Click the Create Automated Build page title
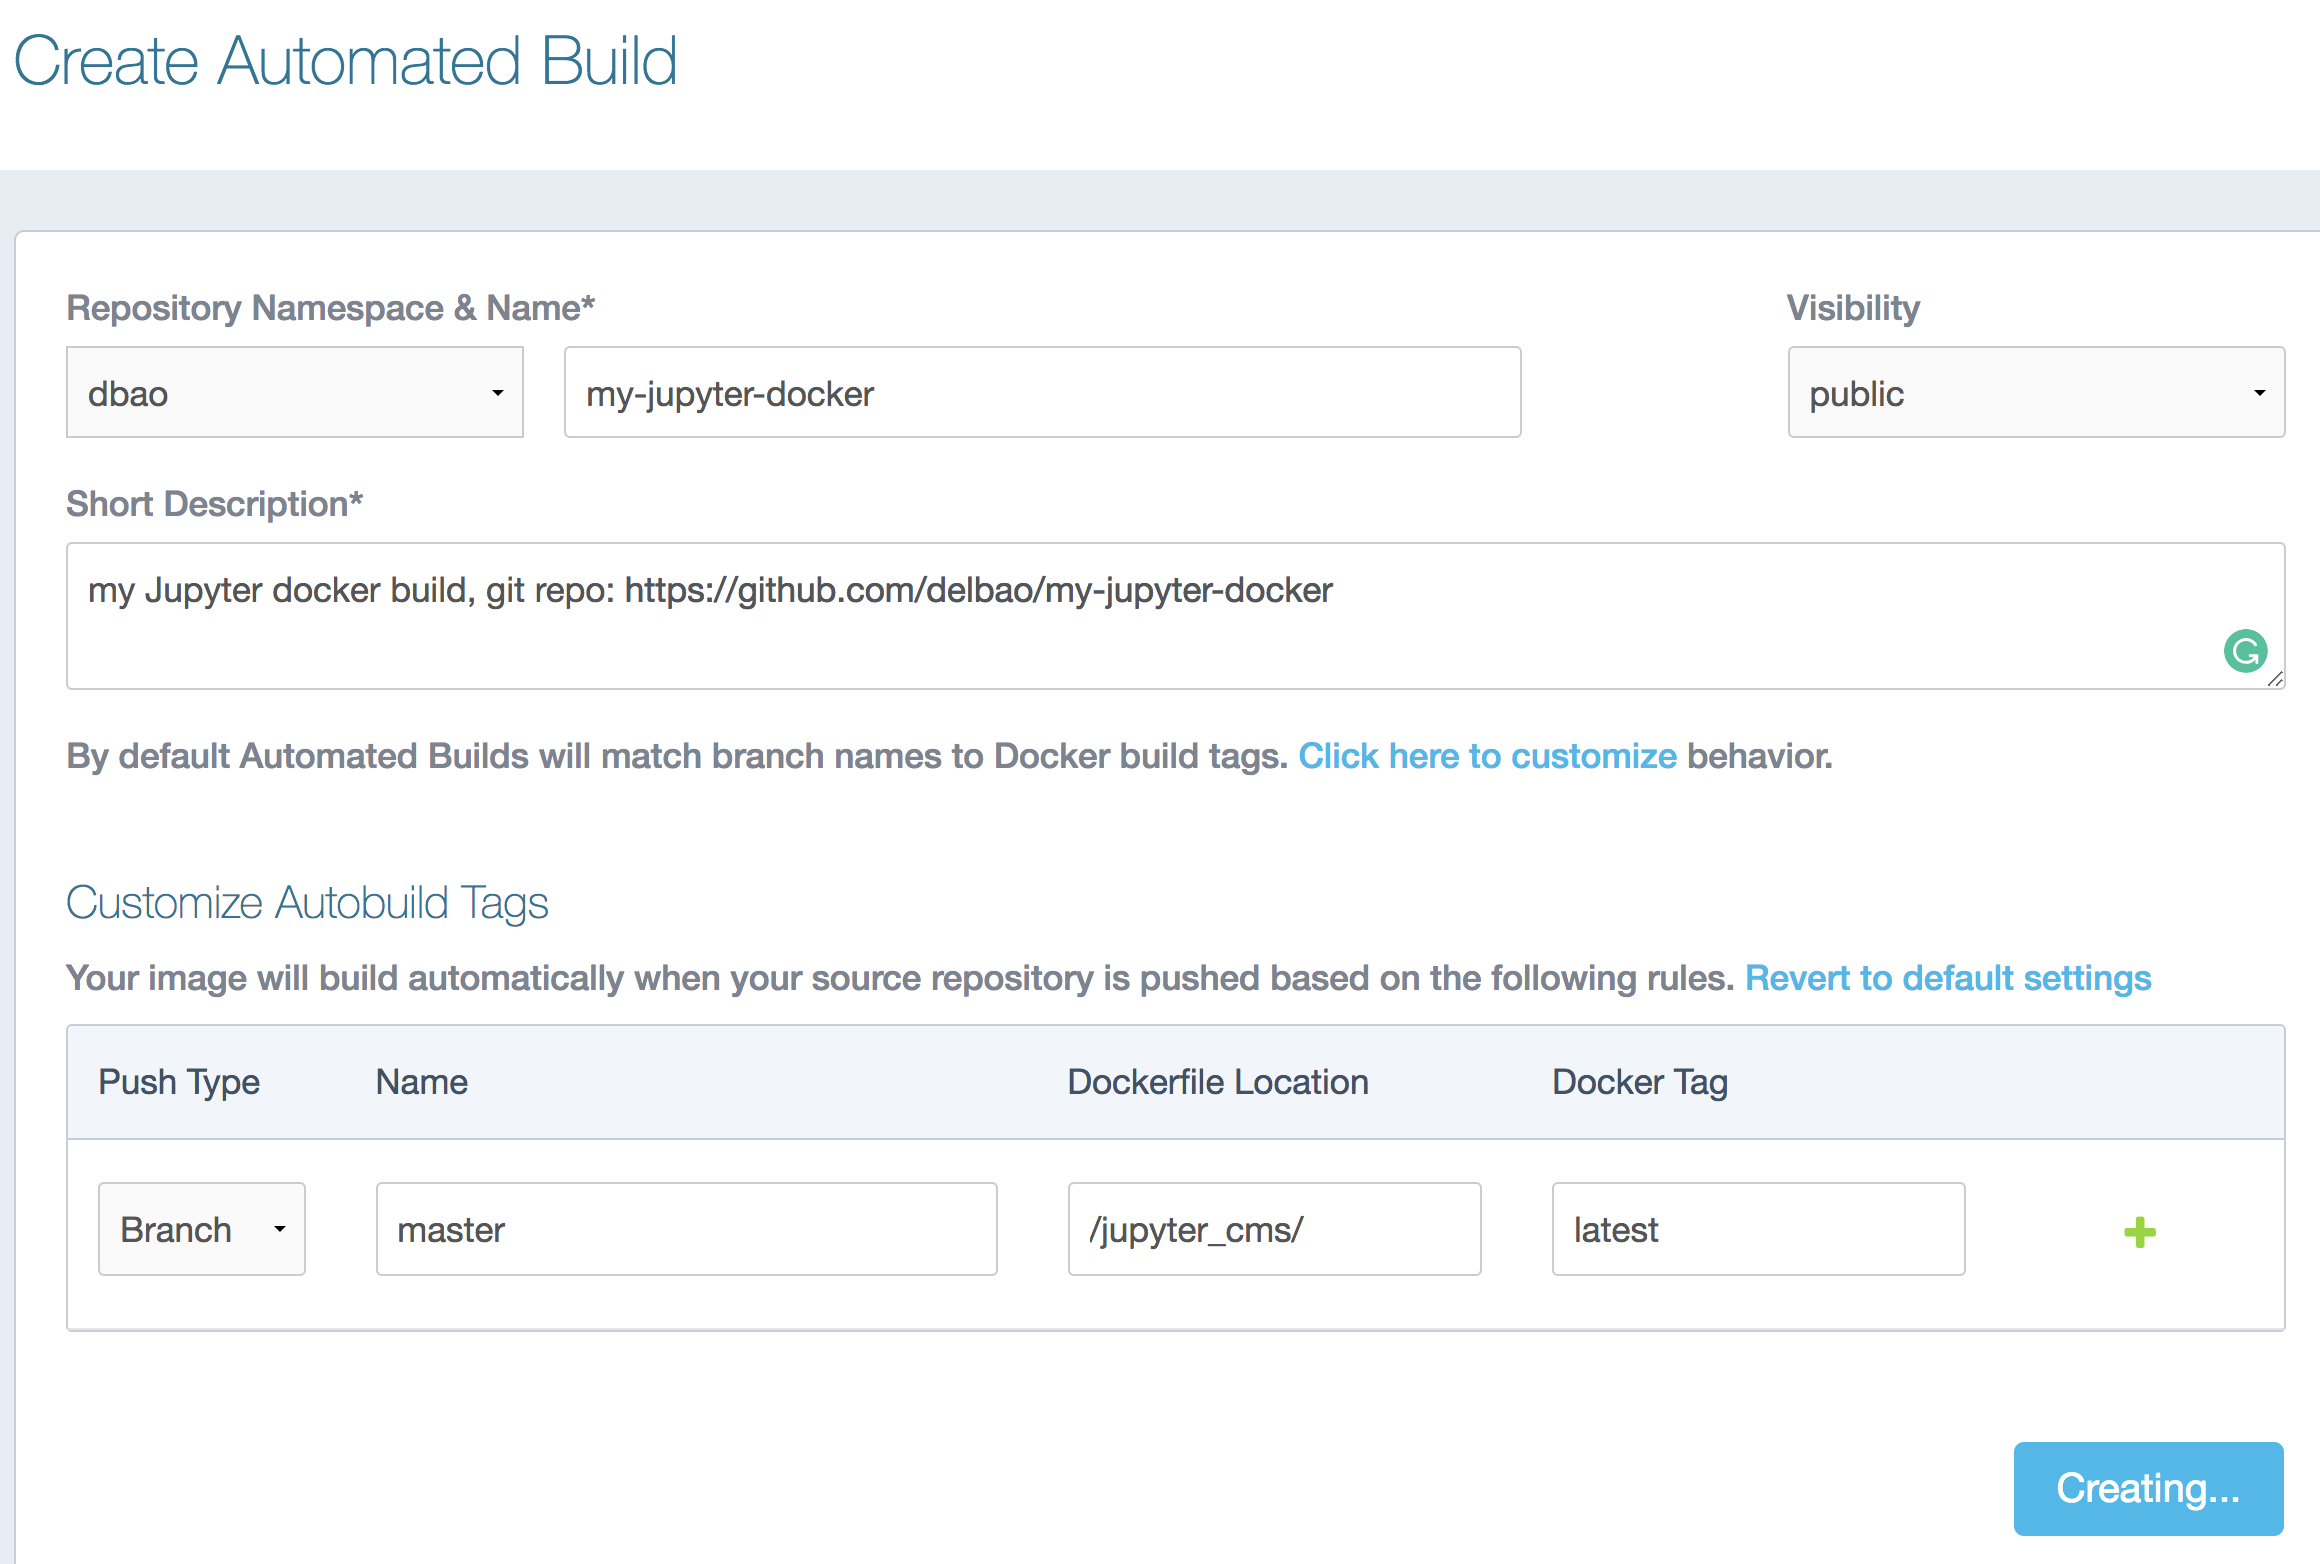This screenshot has width=2320, height=1564. 346,60
